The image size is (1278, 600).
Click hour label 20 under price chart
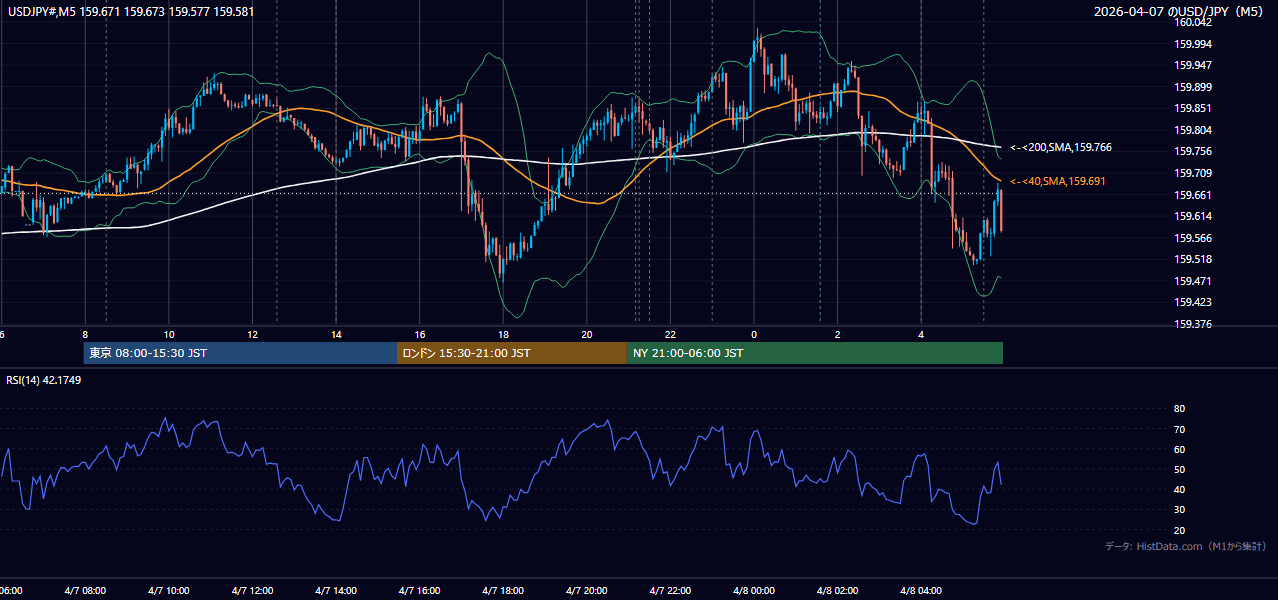tap(587, 334)
